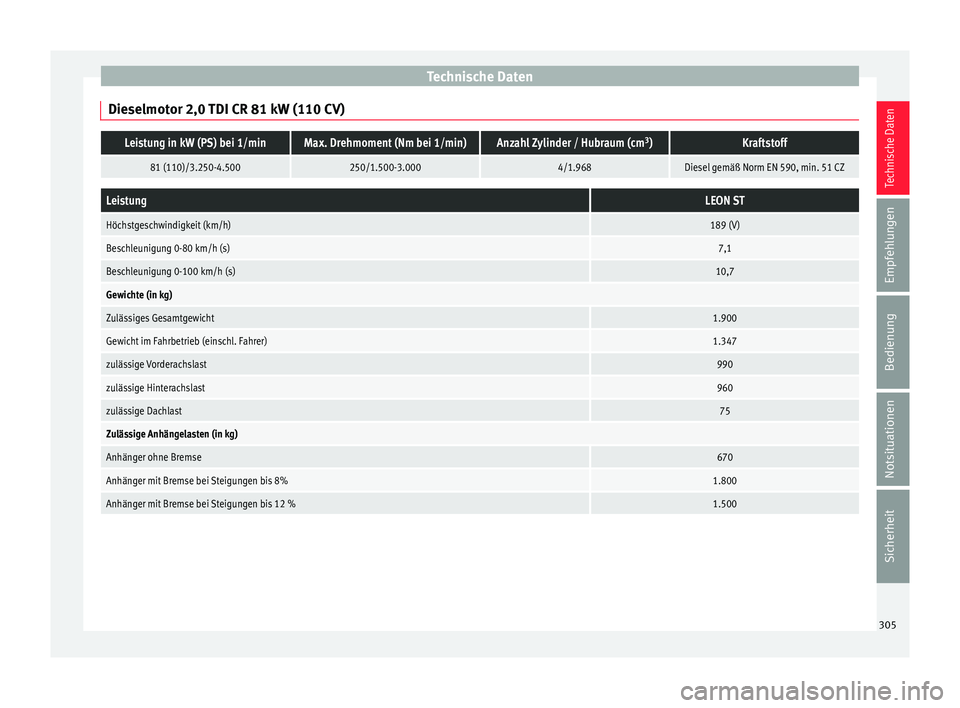
Task: Select the trailer load value 1.500
Action: click(x=725, y=504)
